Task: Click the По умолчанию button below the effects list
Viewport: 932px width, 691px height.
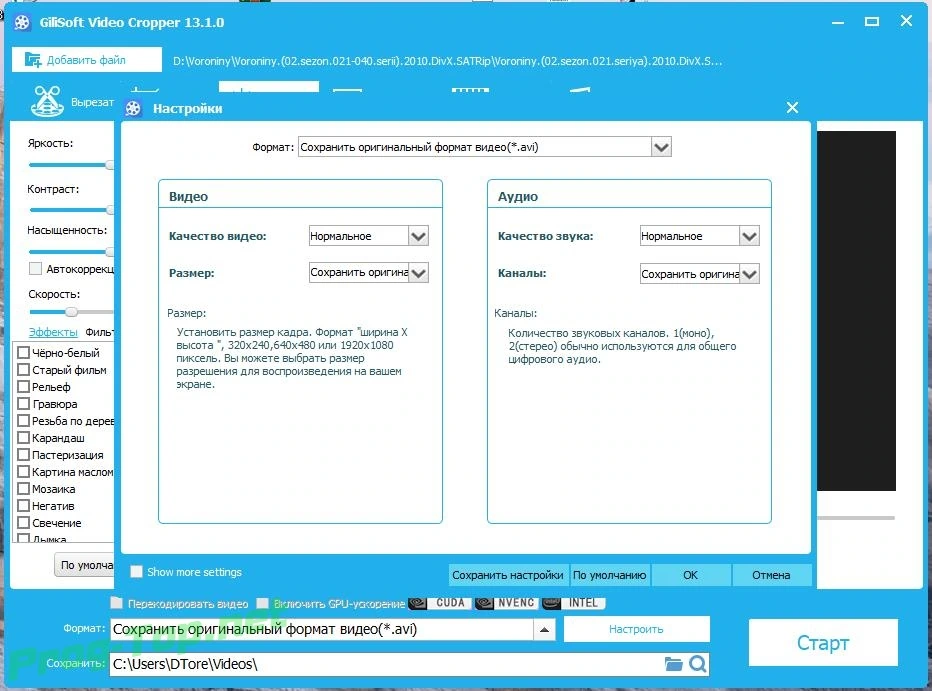Action: point(84,565)
